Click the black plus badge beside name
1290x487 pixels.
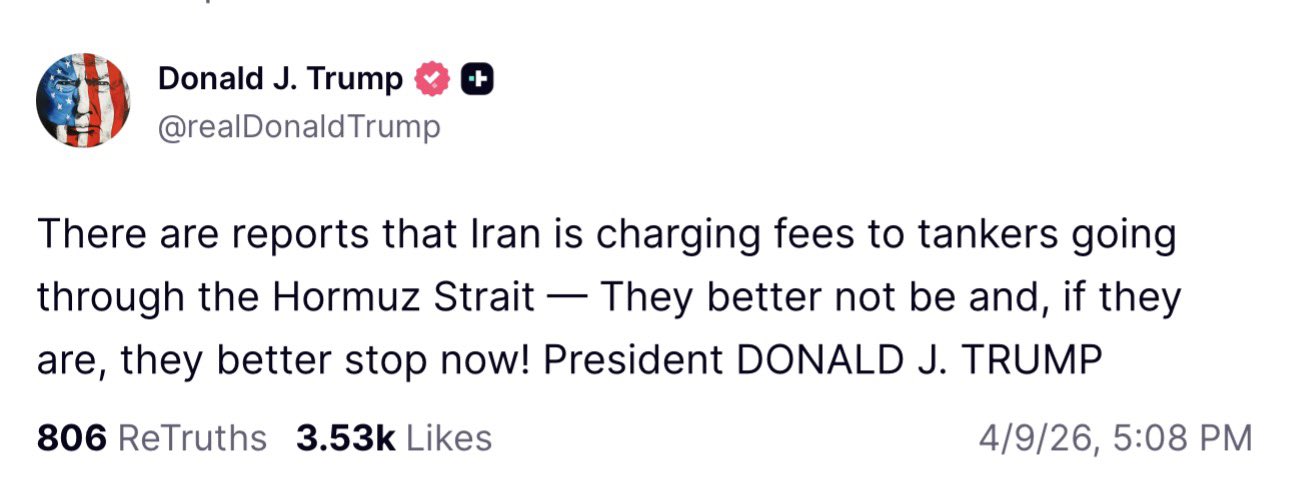pyautogui.click(x=477, y=80)
